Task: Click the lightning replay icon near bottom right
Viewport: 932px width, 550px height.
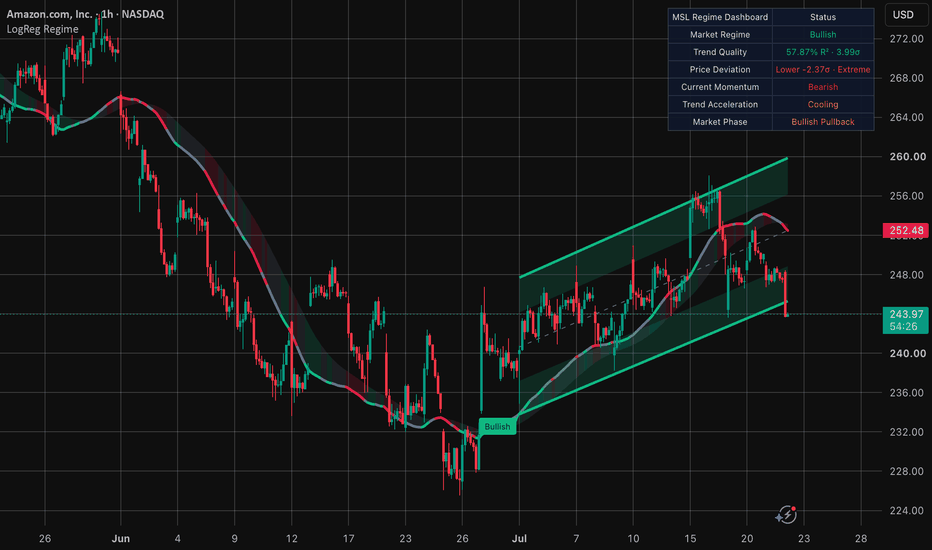Action: (786, 514)
